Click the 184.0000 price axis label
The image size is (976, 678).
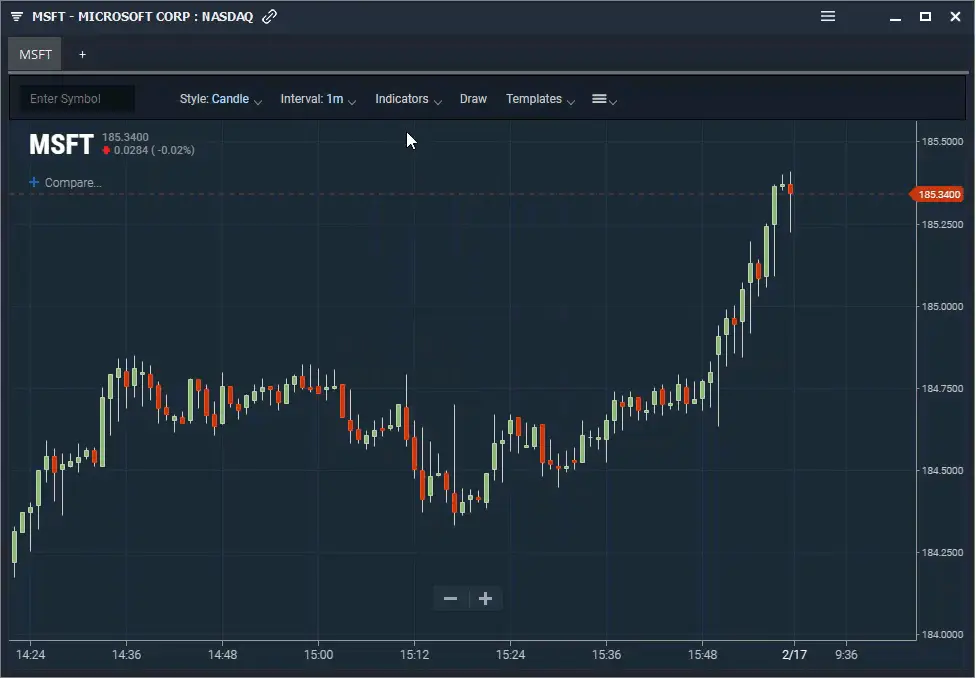pyautogui.click(x=942, y=634)
